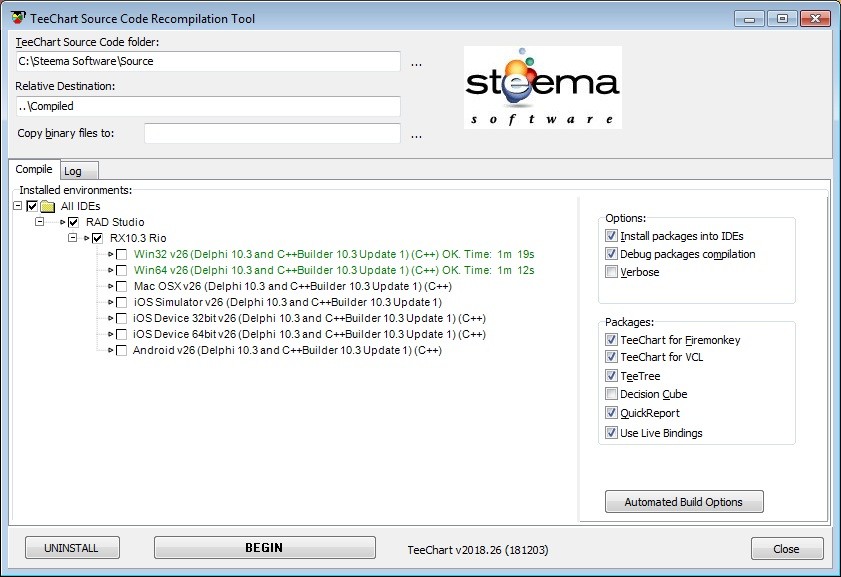Click the UNINSTALL button

(x=72, y=548)
